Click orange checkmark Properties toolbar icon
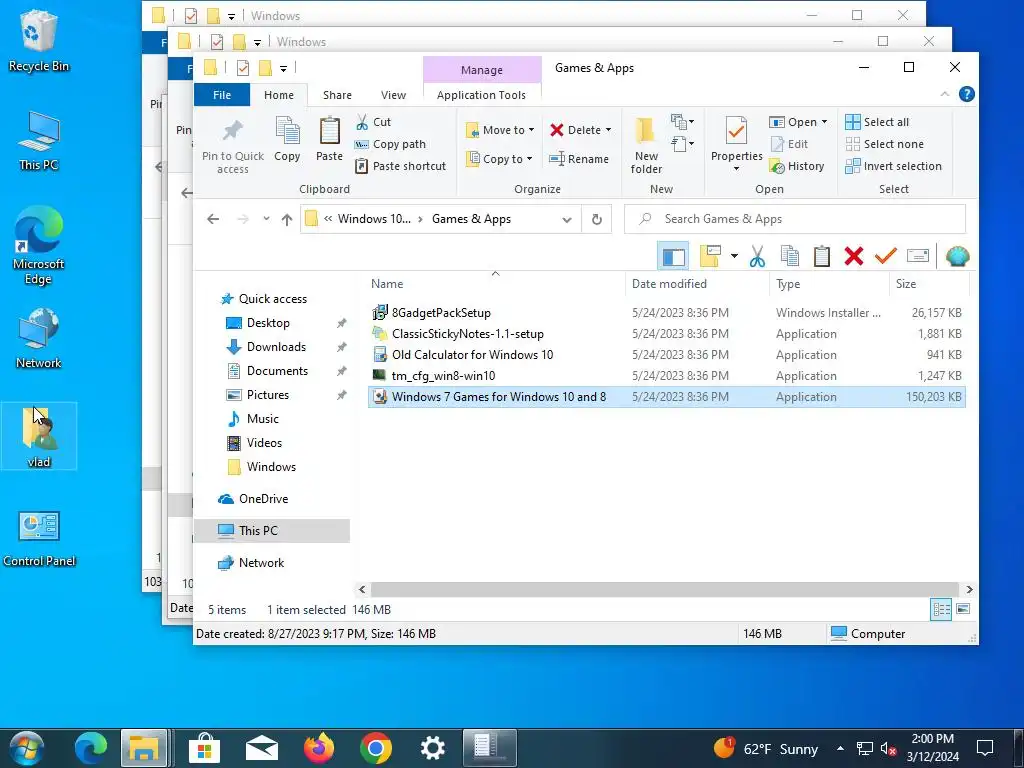This screenshot has height=768, width=1024. pyautogui.click(x=886, y=256)
